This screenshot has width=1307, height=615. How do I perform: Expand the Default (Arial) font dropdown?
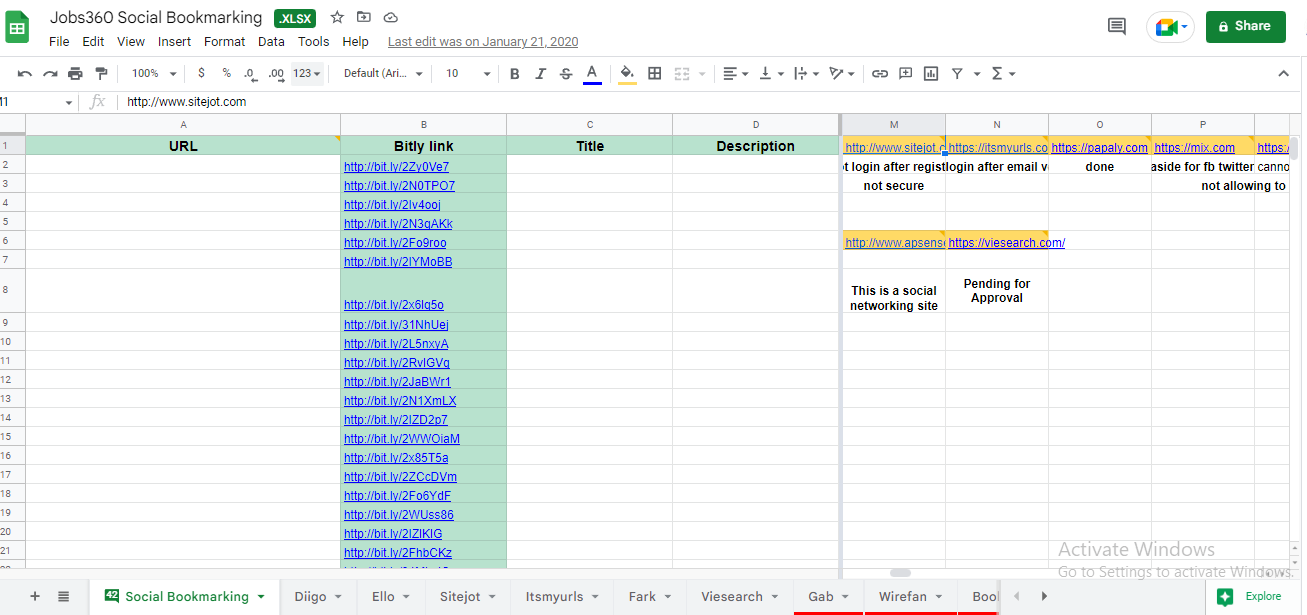(383, 73)
